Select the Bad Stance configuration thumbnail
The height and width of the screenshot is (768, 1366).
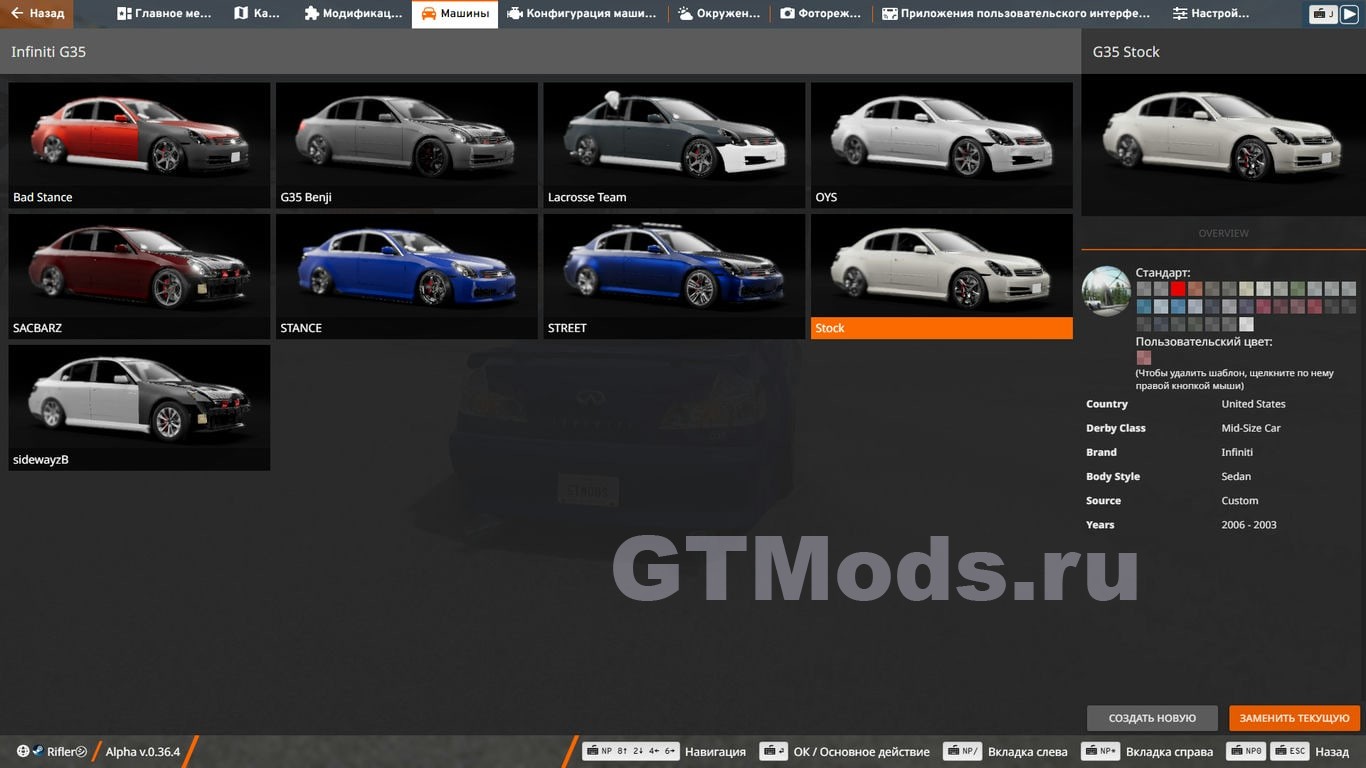click(139, 145)
